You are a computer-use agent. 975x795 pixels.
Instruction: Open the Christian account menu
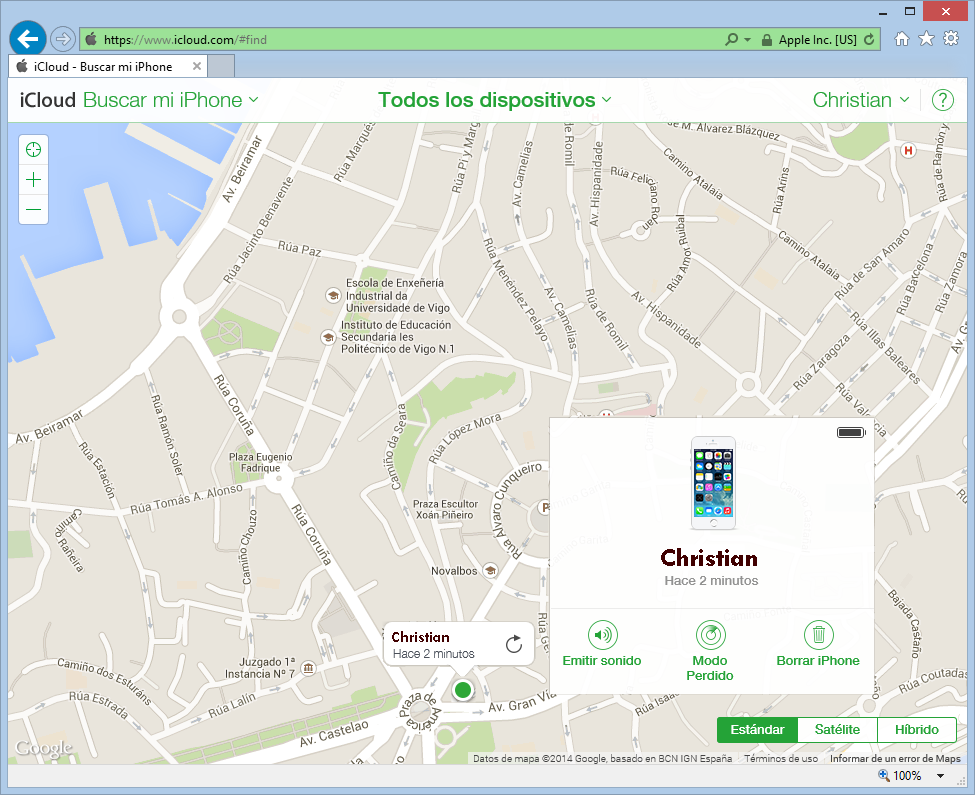[x=861, y=100]
